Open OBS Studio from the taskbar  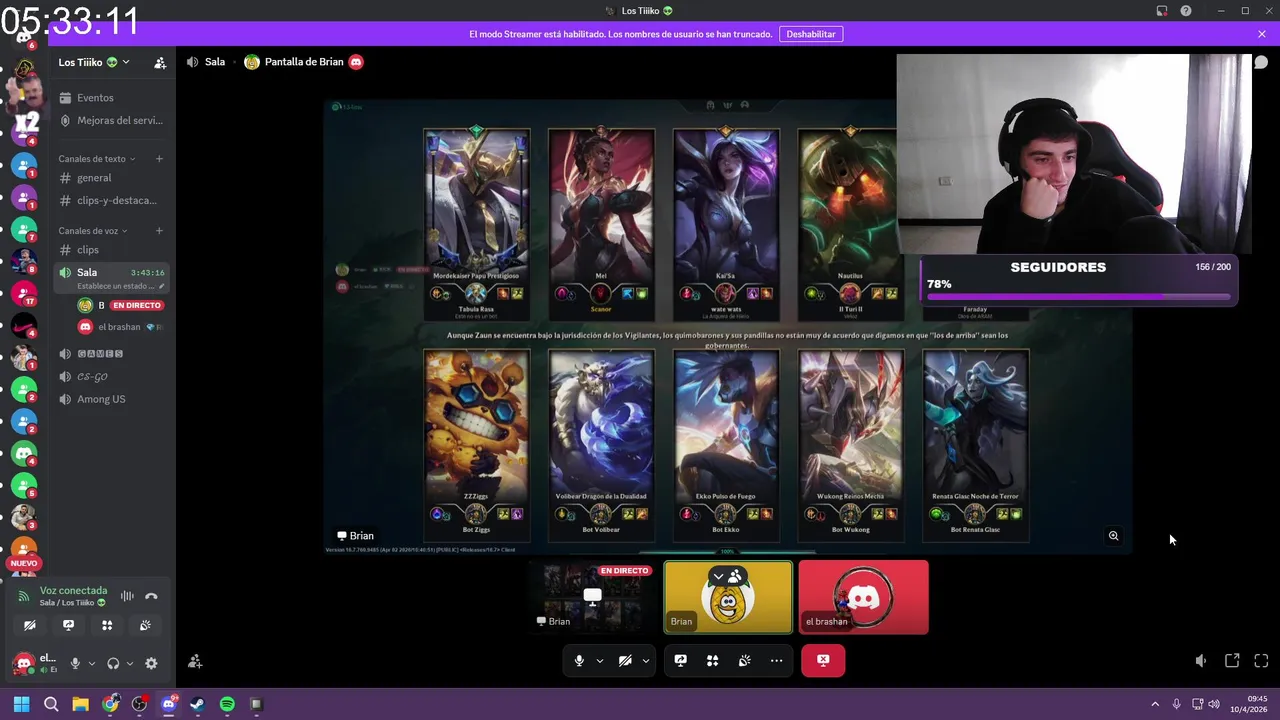tap(139, 704)
